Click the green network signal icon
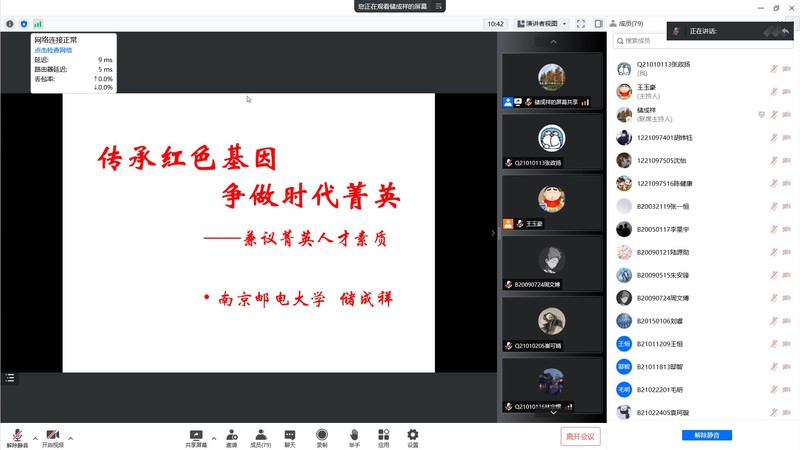Image resolution: width=800 pixels, height=450 pixels. (38, 23)
